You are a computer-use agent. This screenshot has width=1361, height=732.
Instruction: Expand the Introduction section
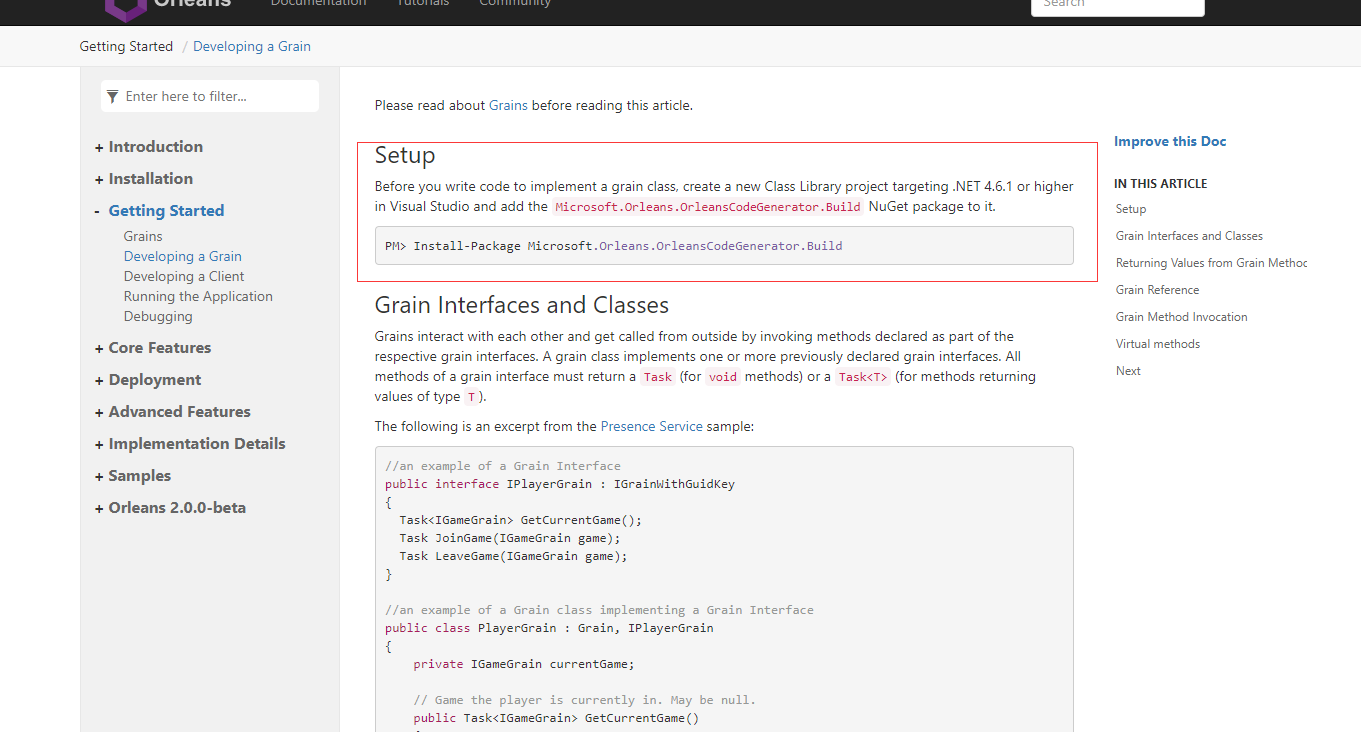point(98,146)
